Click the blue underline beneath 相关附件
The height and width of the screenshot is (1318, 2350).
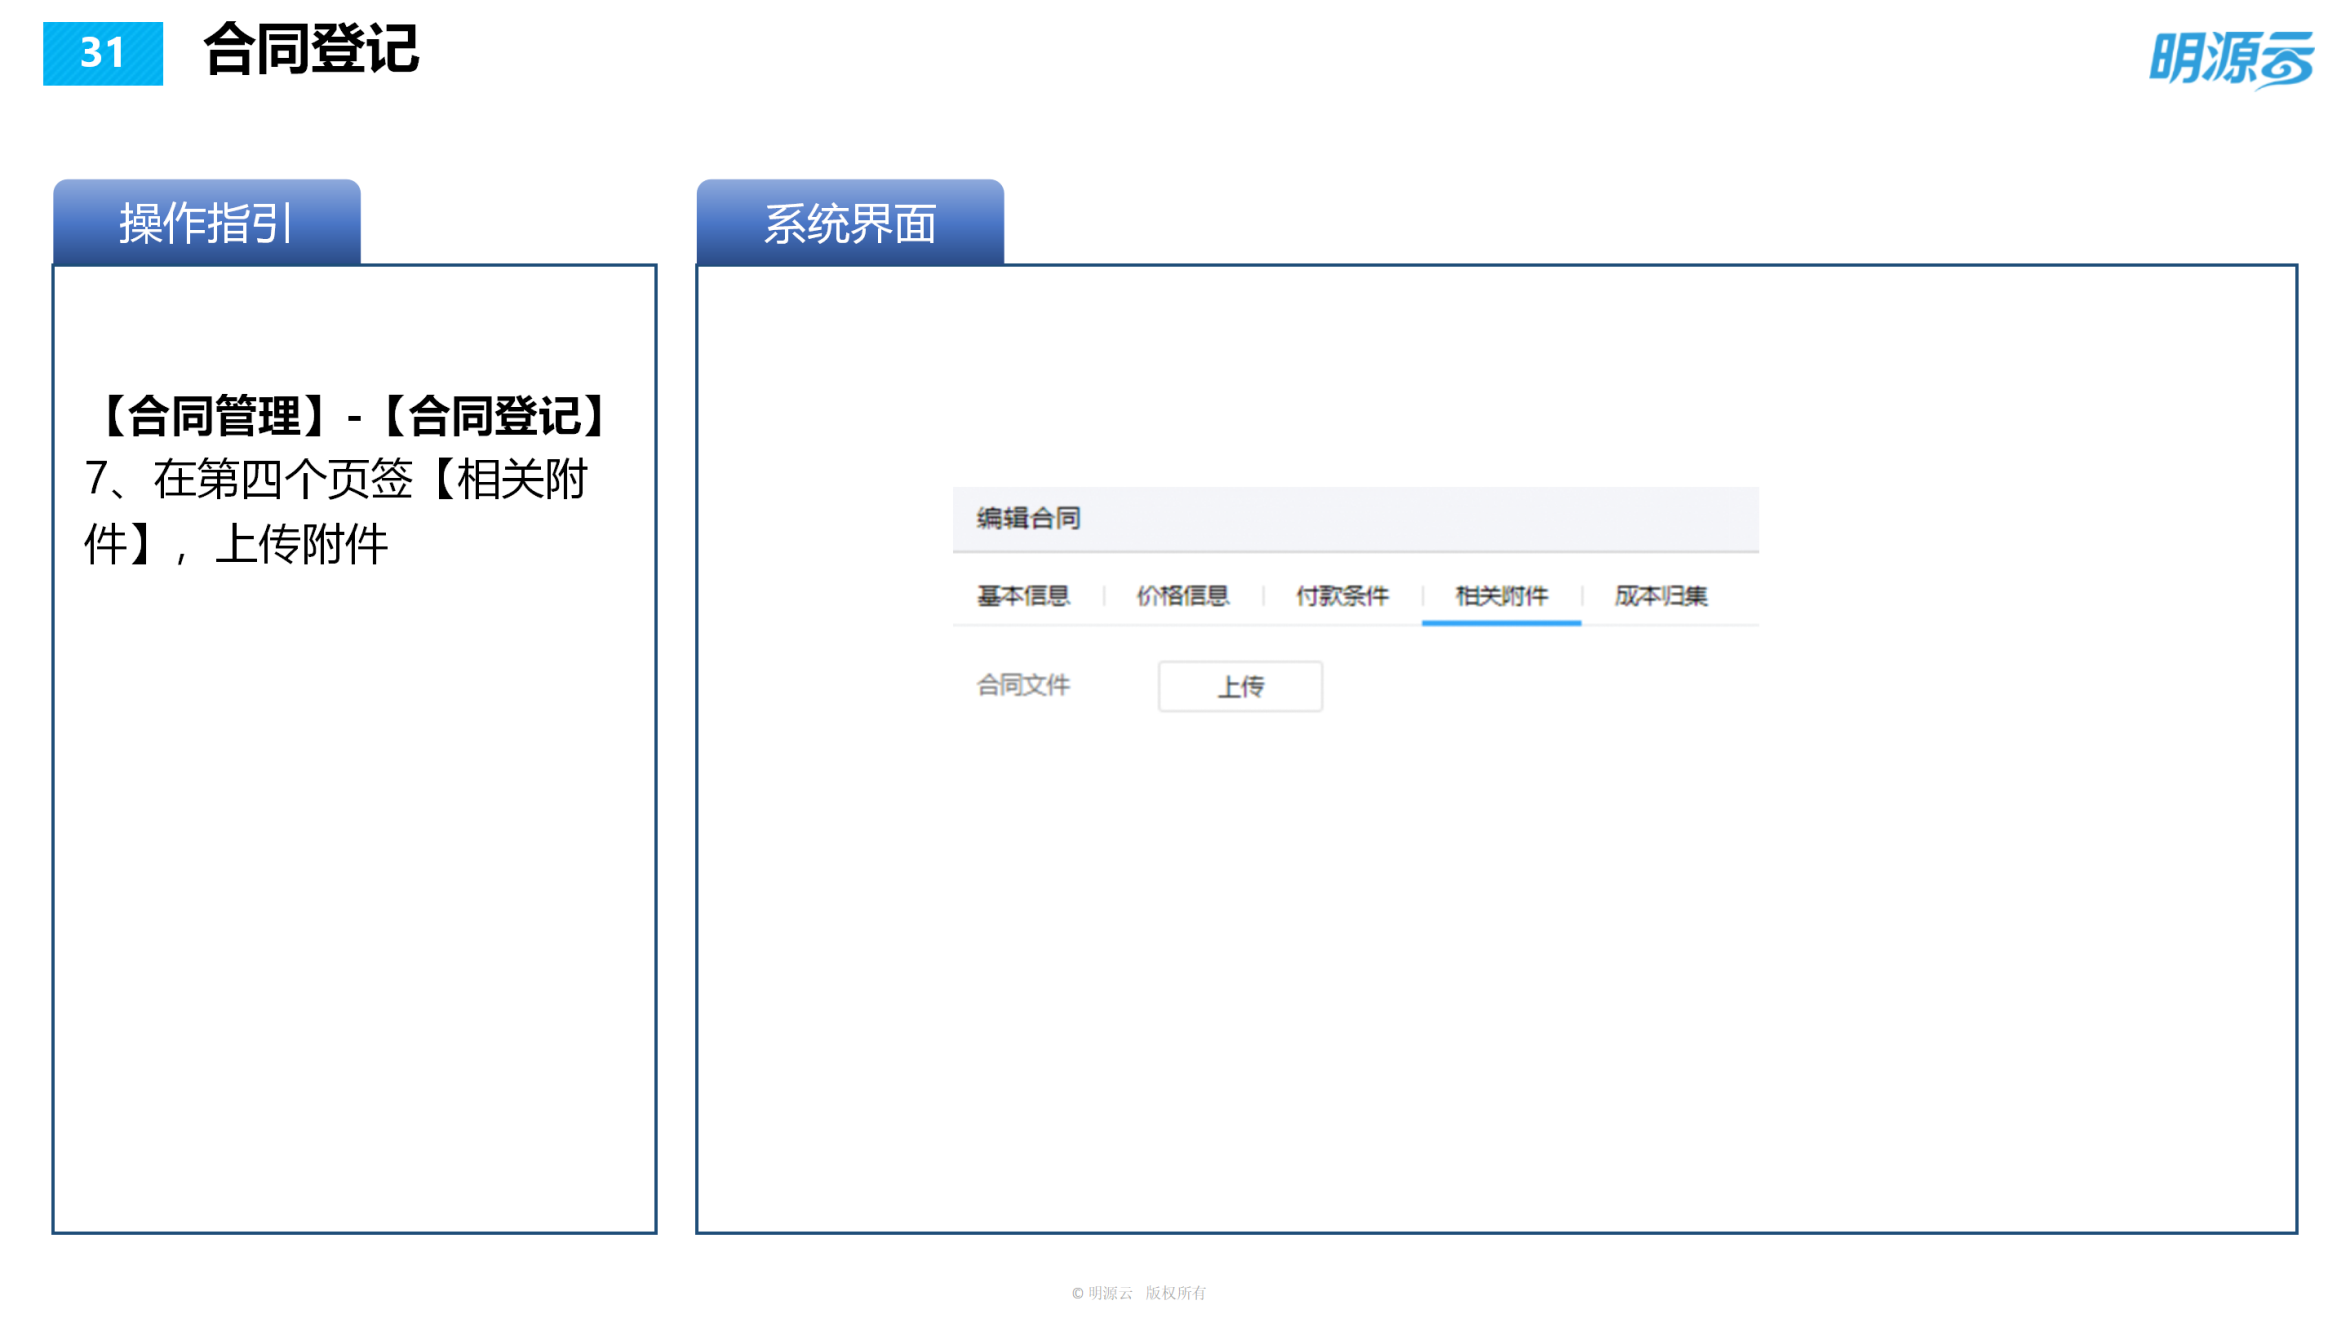1500,623
